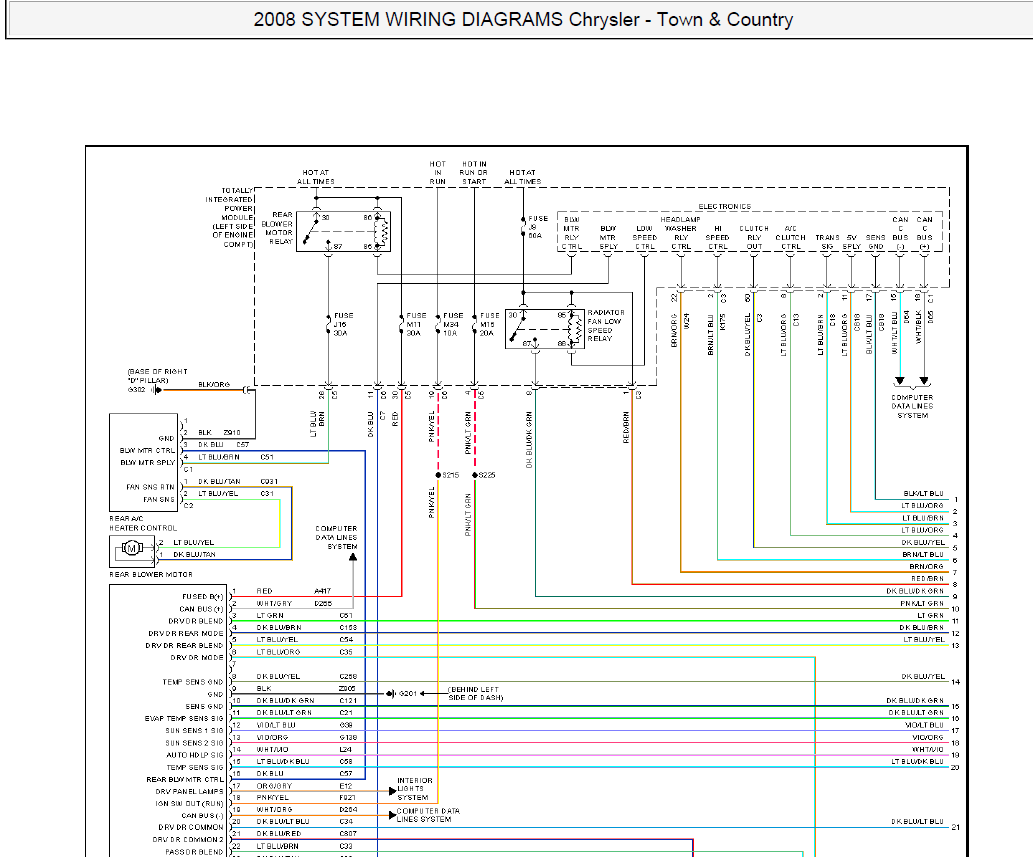Click the Rear Blower Motor Relay symbol
1033x857 pixels.
tap(343, 231)
